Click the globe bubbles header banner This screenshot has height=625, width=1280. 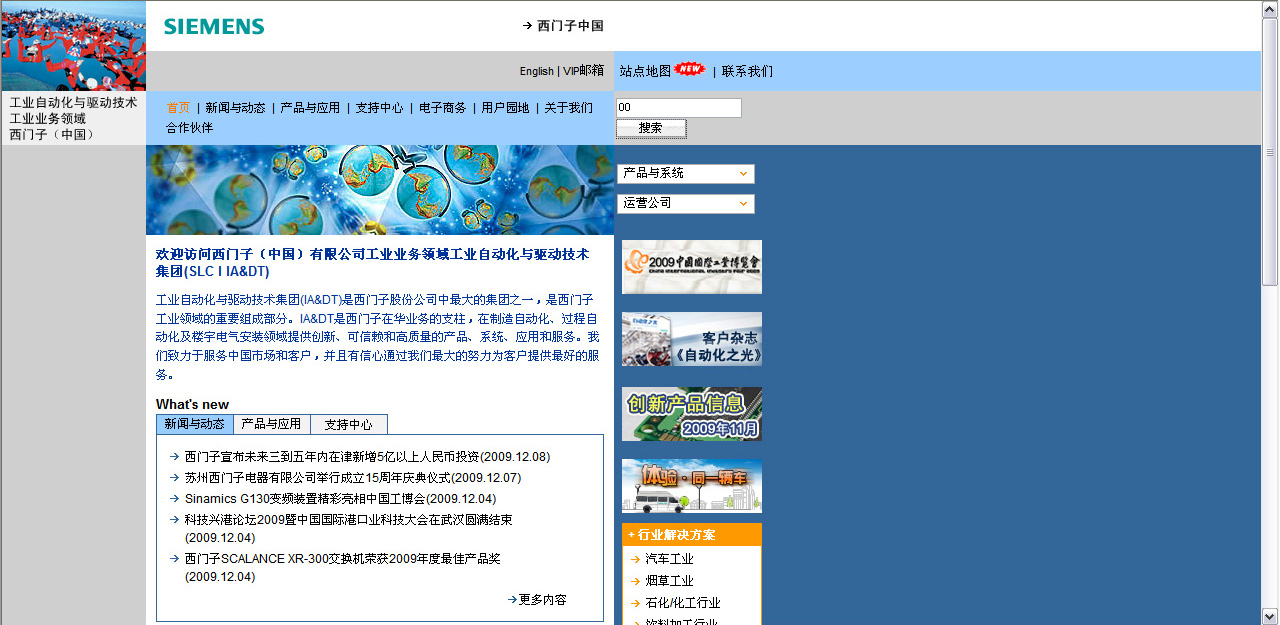click(380, 190)
